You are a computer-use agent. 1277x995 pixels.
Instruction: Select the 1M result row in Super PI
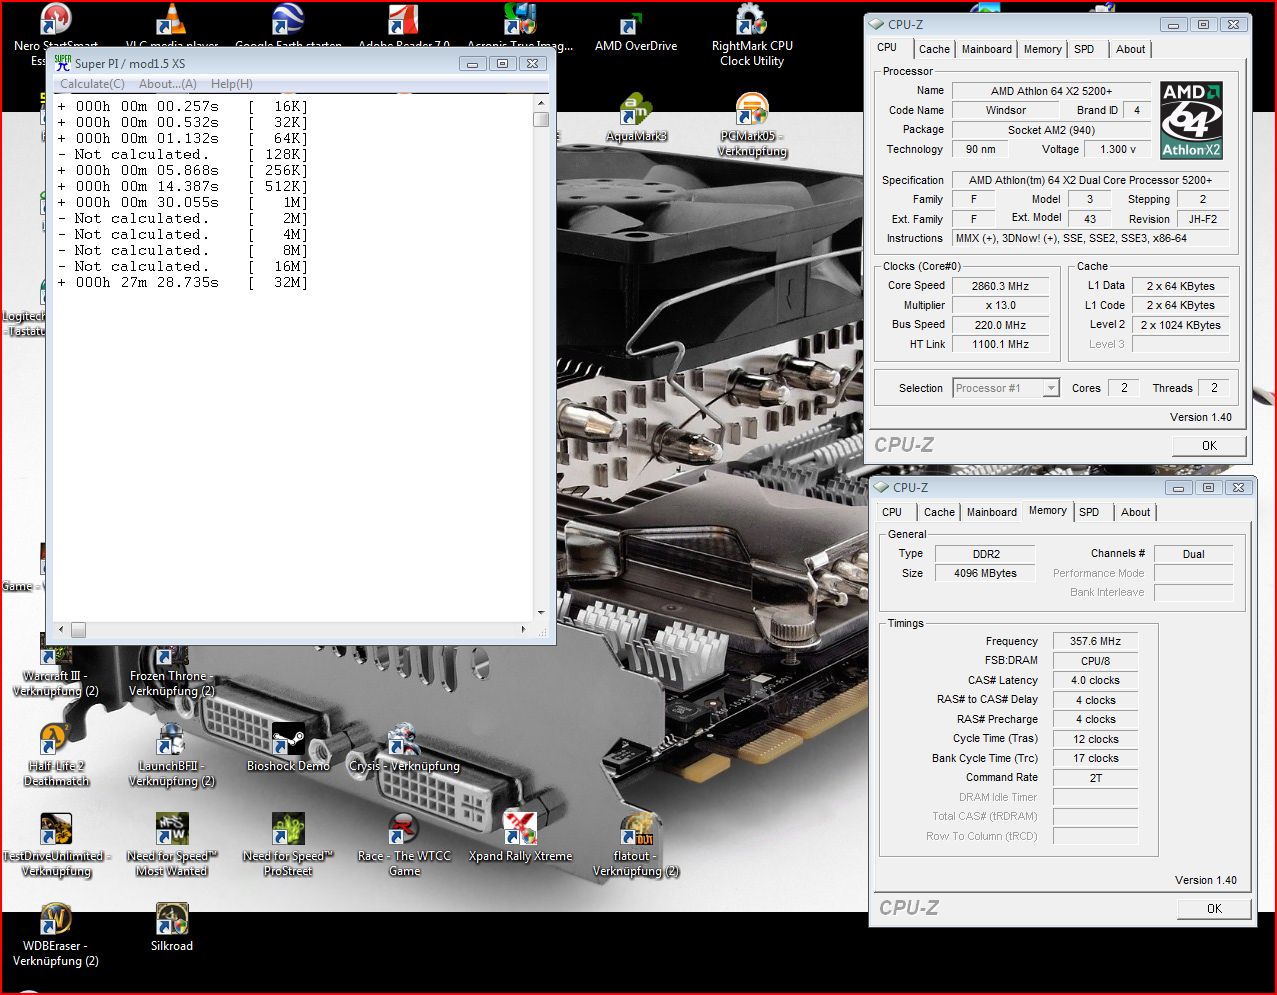click(183, 203)
